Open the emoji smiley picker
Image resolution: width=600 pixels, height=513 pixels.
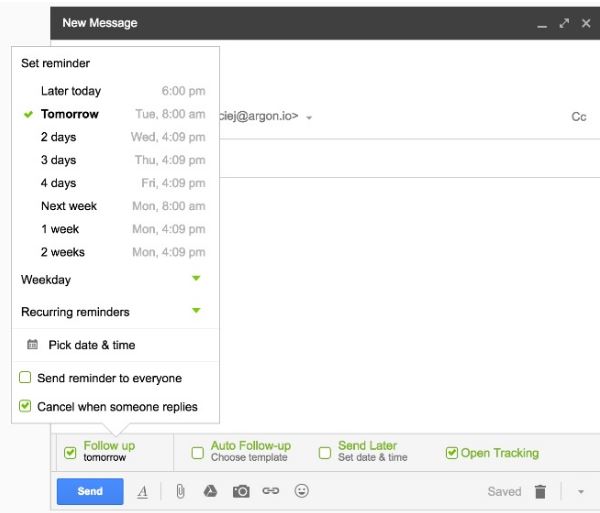301,491
